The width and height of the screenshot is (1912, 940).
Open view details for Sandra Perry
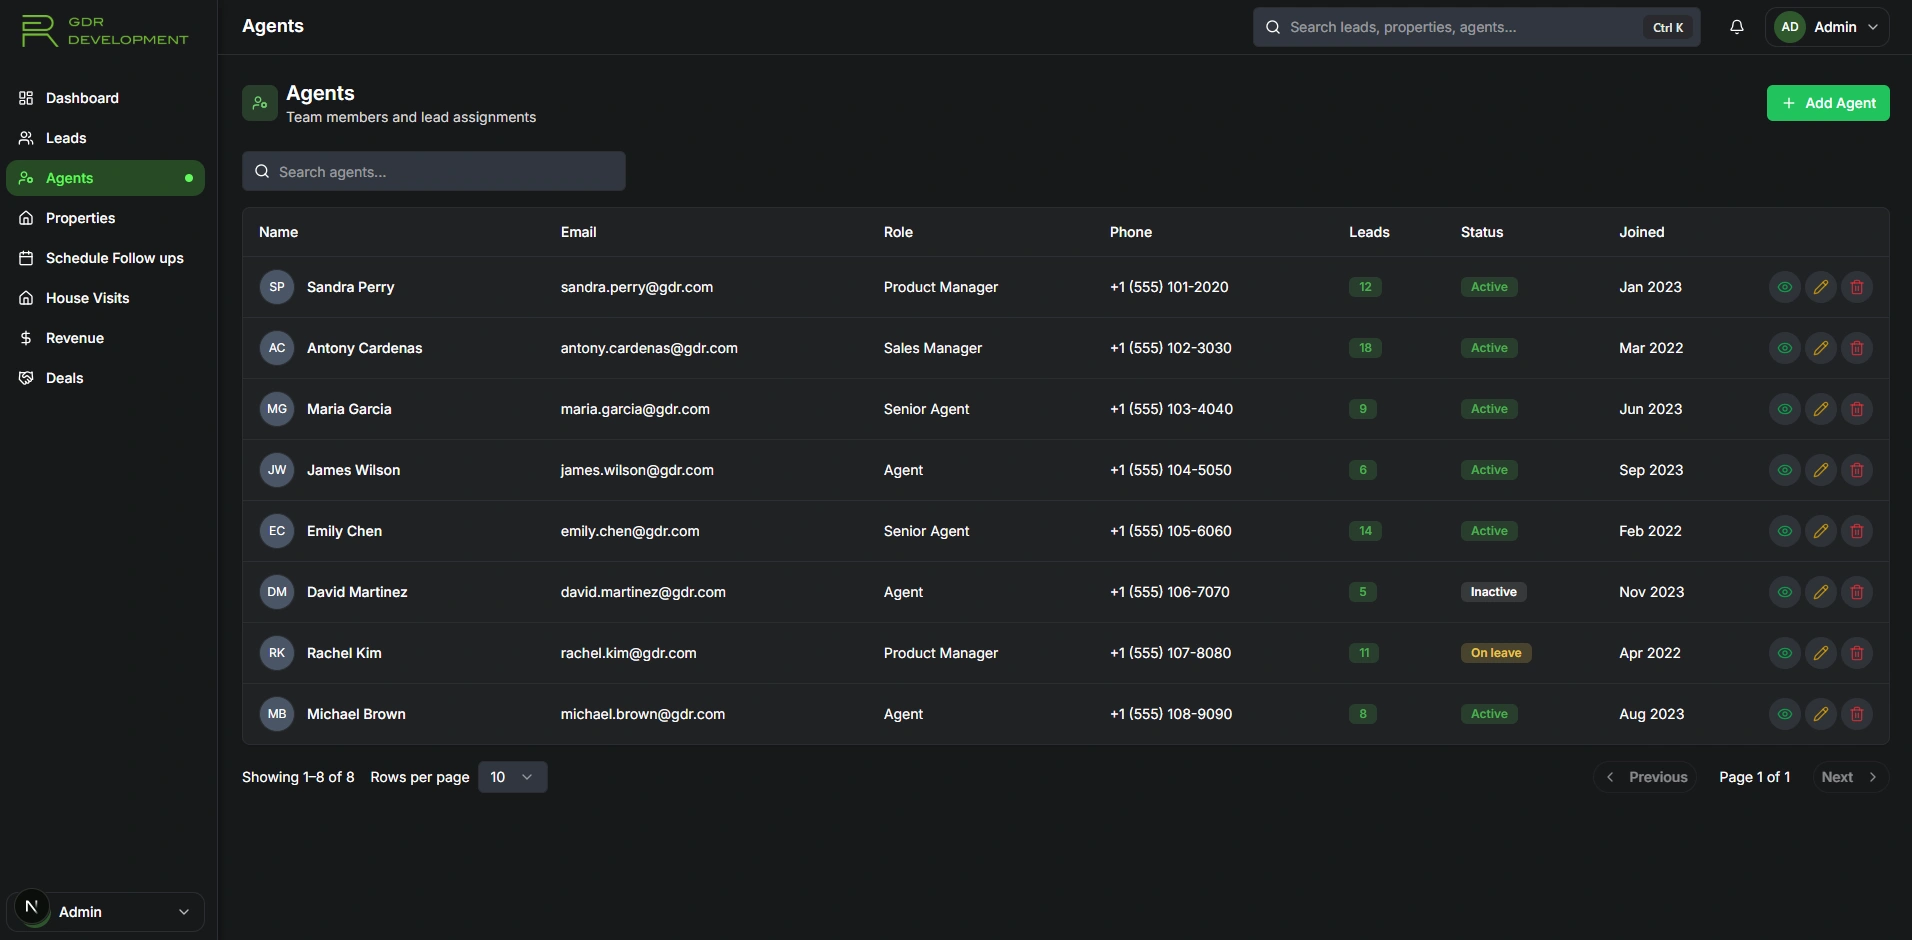[x=1785, y=287]
